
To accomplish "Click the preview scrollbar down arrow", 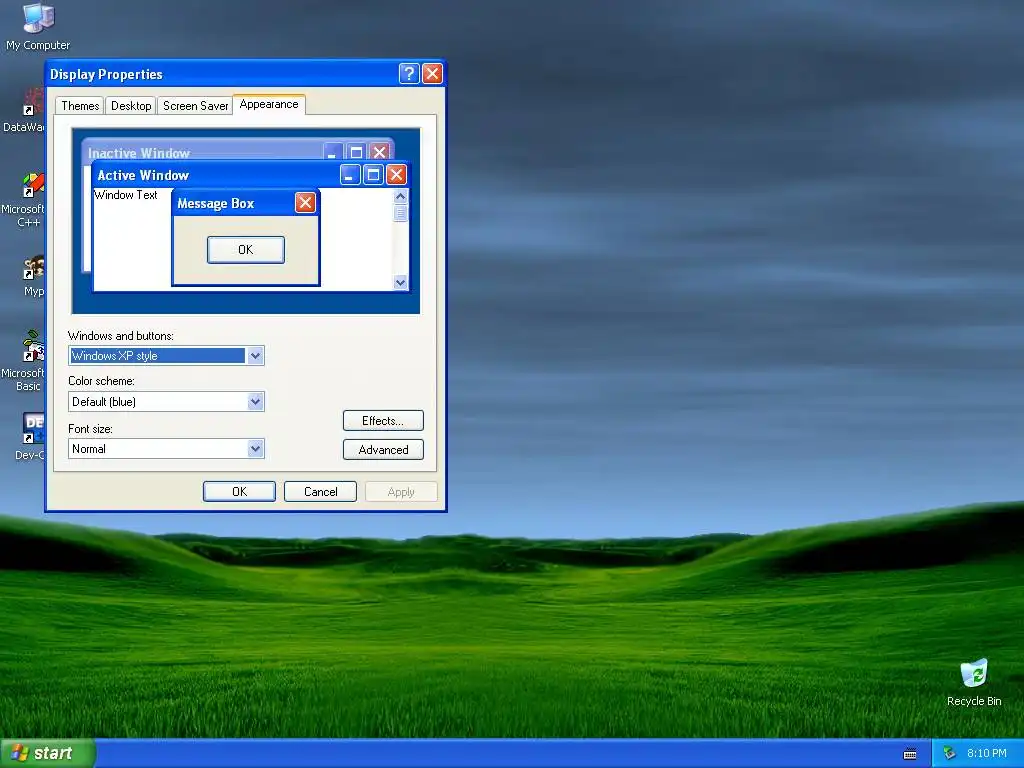I will point(400,282).
